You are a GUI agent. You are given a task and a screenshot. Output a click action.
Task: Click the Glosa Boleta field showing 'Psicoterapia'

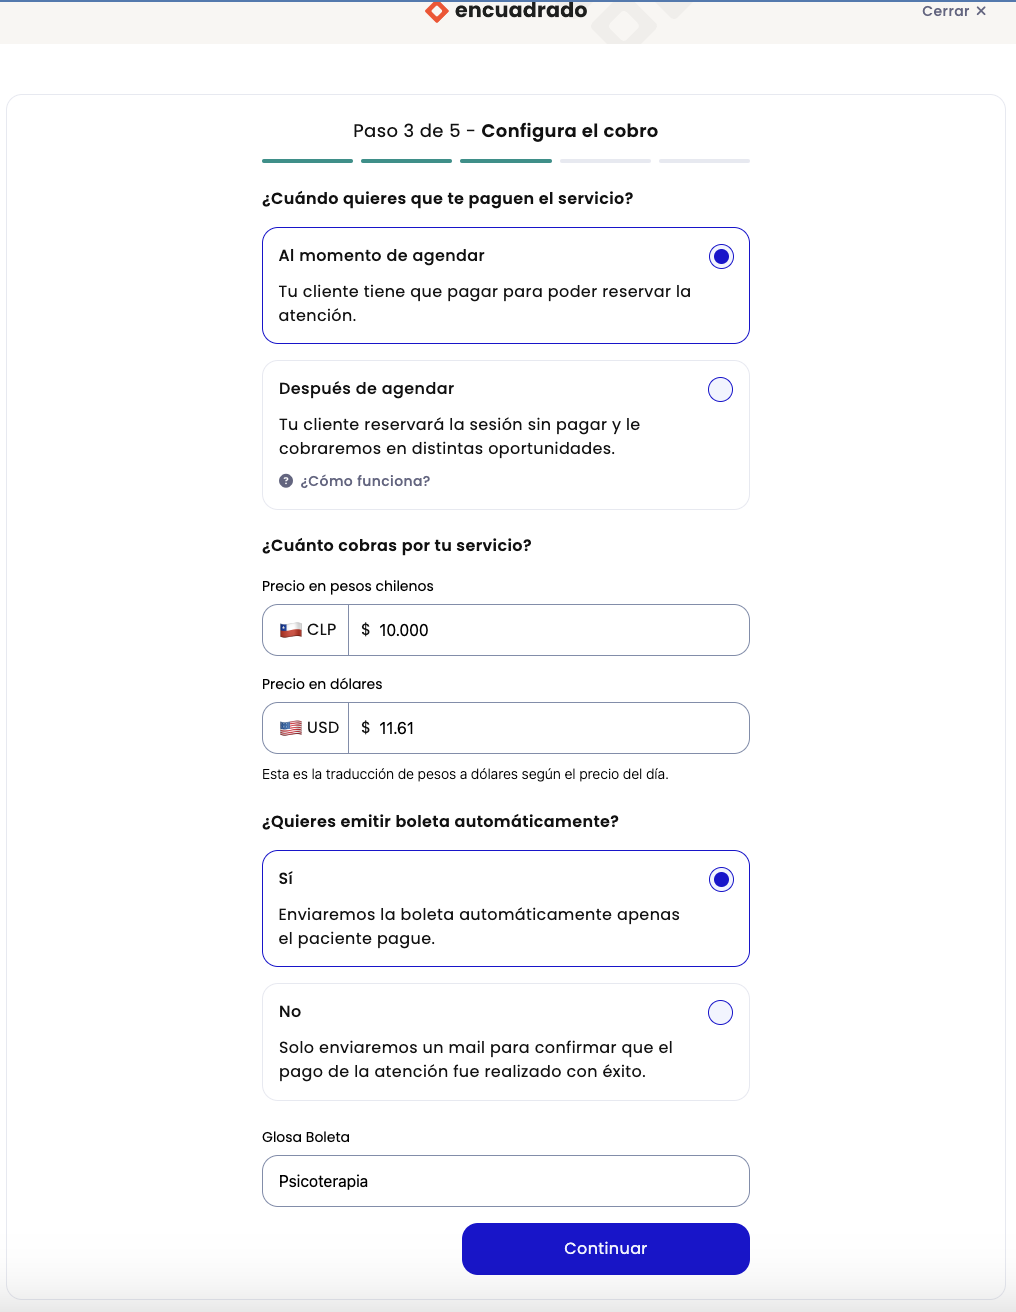click(x=505, y=1181)
